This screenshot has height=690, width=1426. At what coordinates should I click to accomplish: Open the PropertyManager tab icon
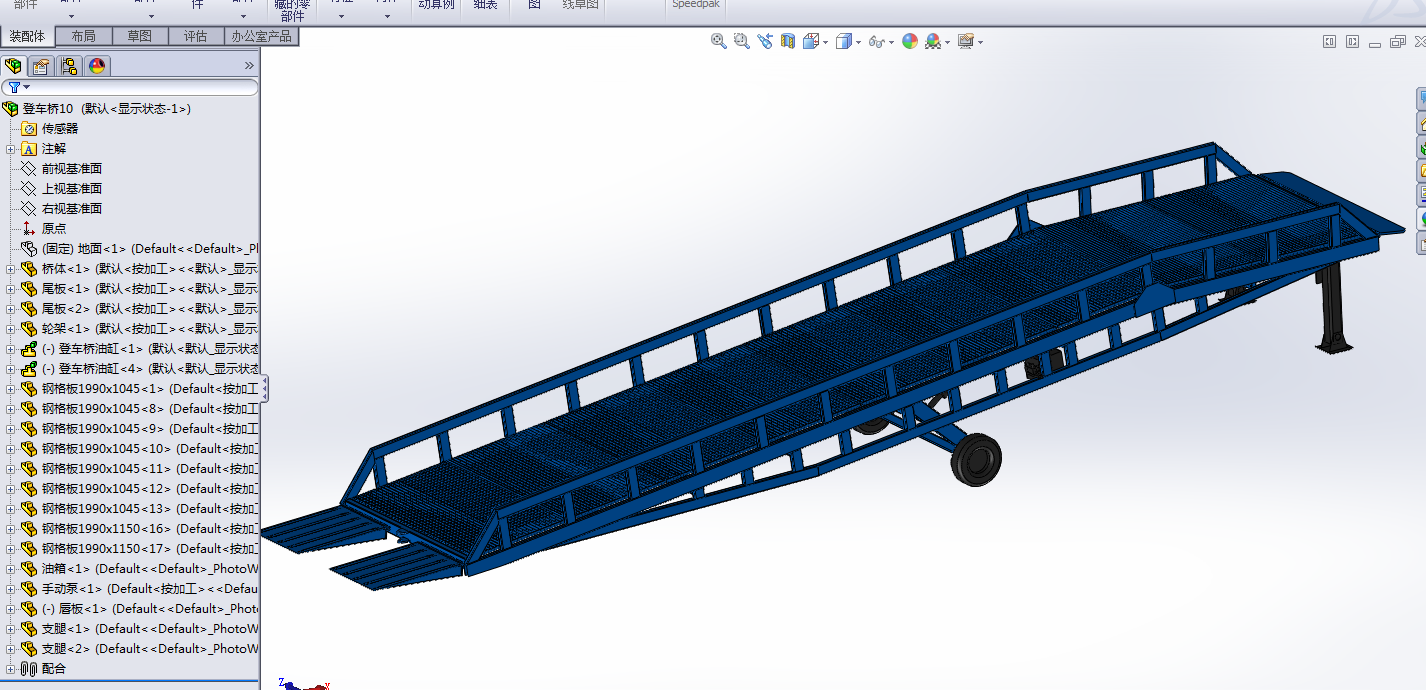(41, 66)
